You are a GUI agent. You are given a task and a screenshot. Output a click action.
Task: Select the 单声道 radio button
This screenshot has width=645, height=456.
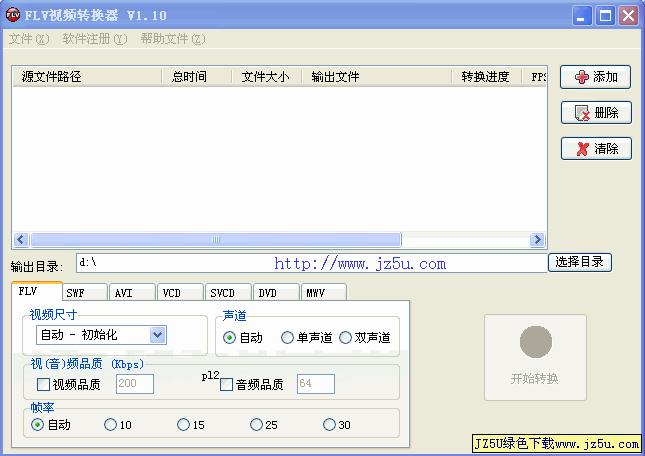pyautogui.click(x=287, y=338)
